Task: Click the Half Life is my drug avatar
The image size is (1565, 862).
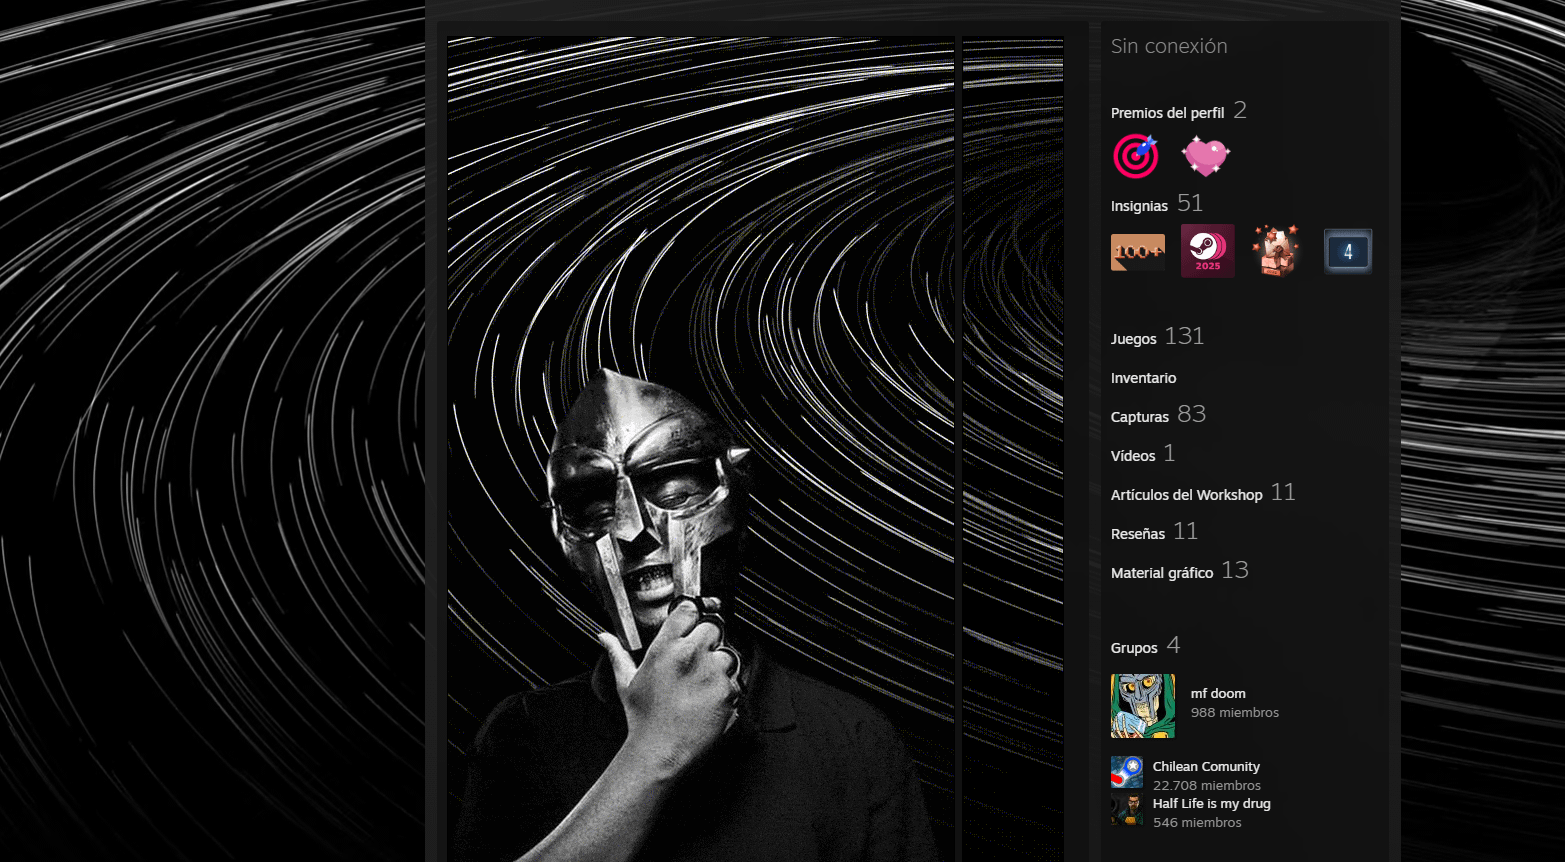Action: (1127, 810)
